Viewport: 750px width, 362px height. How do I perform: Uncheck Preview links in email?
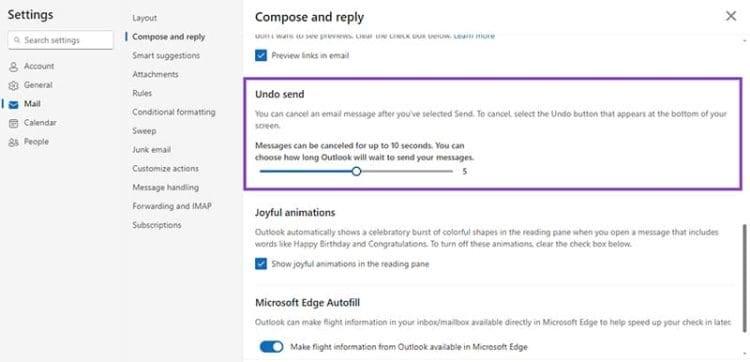(x=261, y=55)
